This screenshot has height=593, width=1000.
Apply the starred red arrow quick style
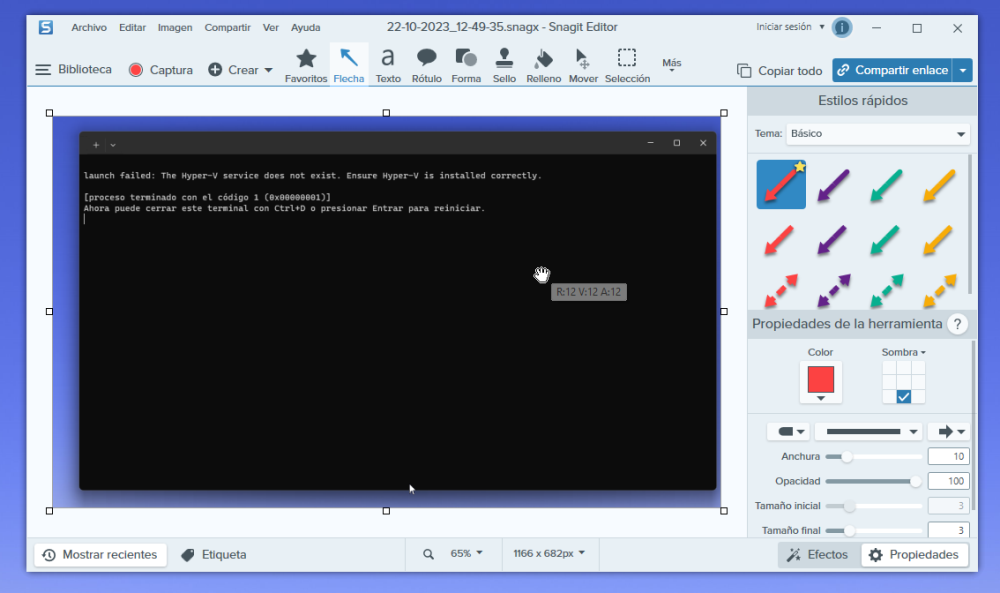click(x=781, y=184)
